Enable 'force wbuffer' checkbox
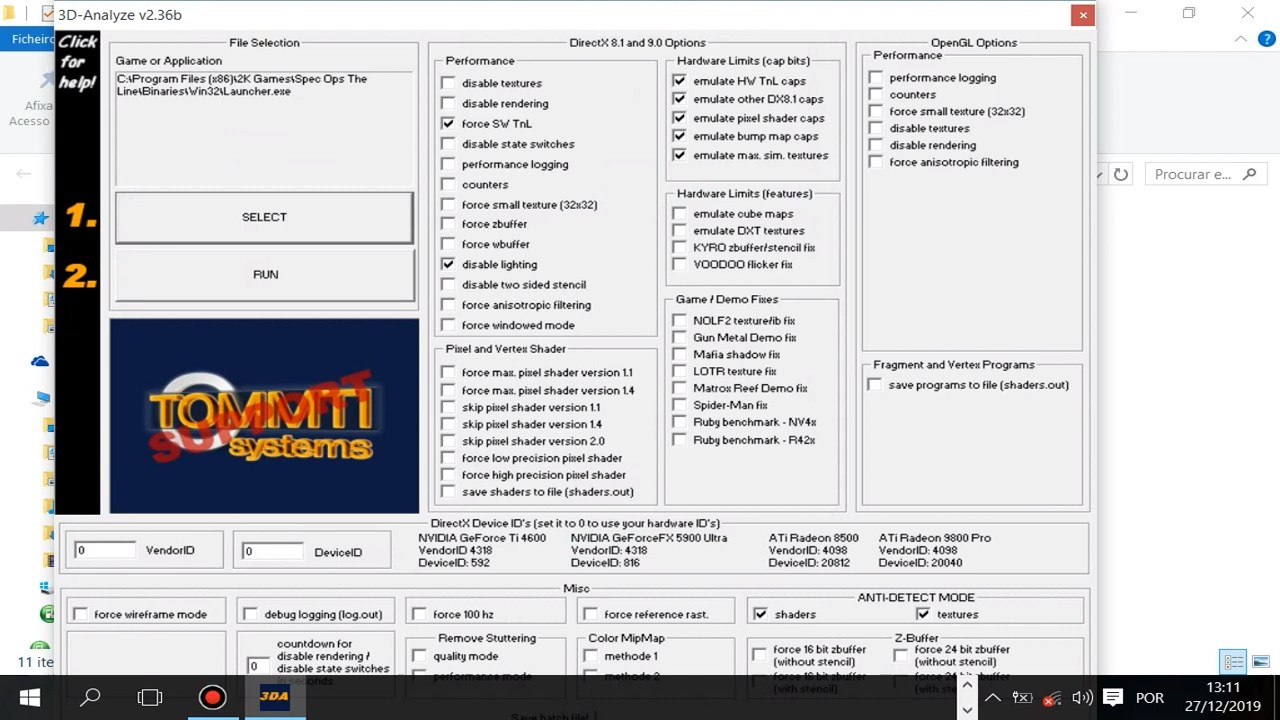 448,244
